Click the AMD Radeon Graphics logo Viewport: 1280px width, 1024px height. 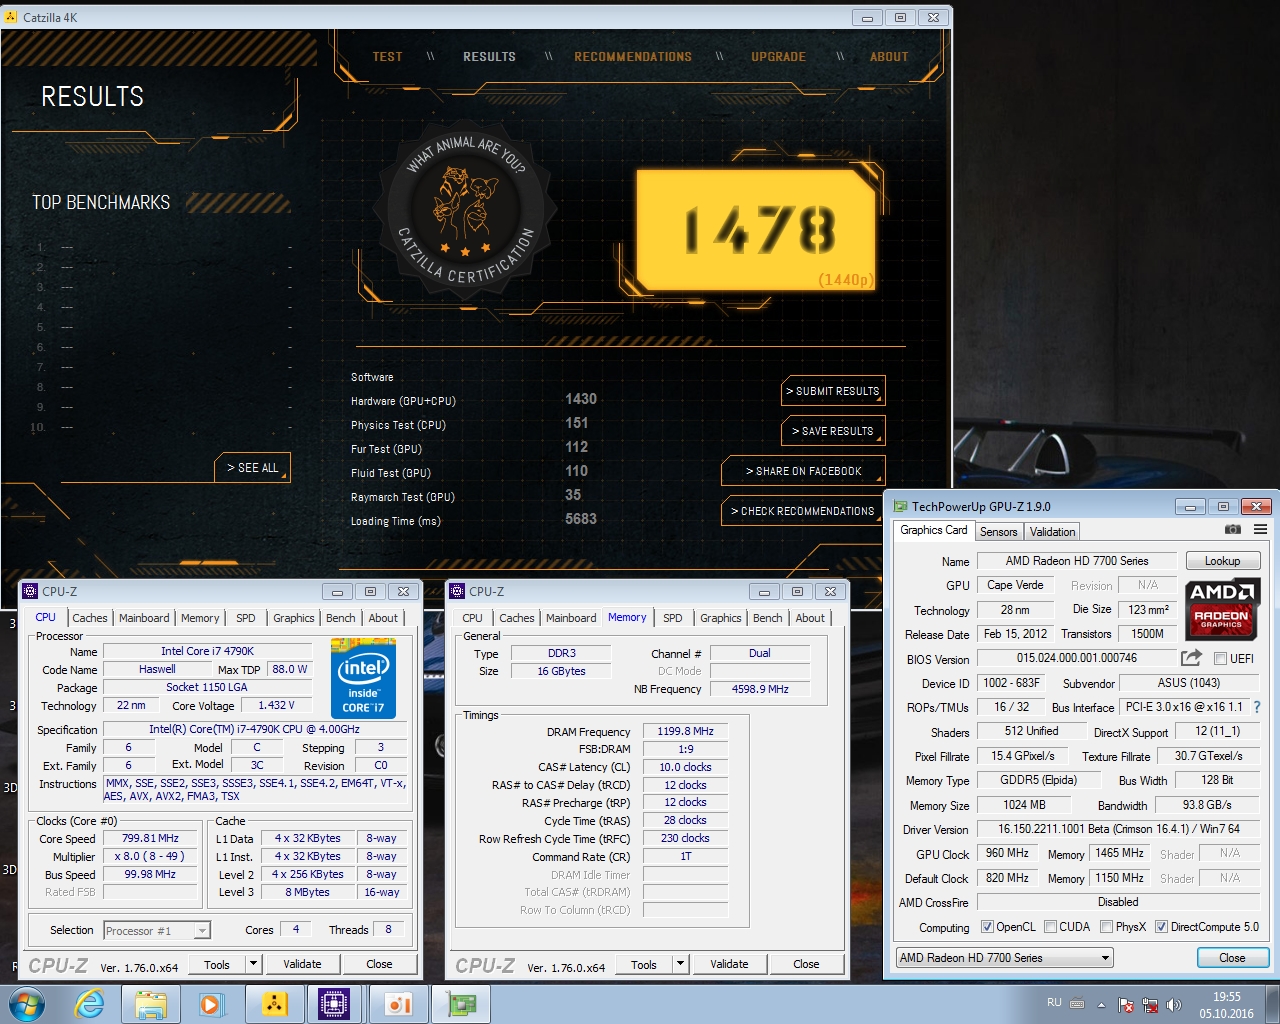(1221, 609)
